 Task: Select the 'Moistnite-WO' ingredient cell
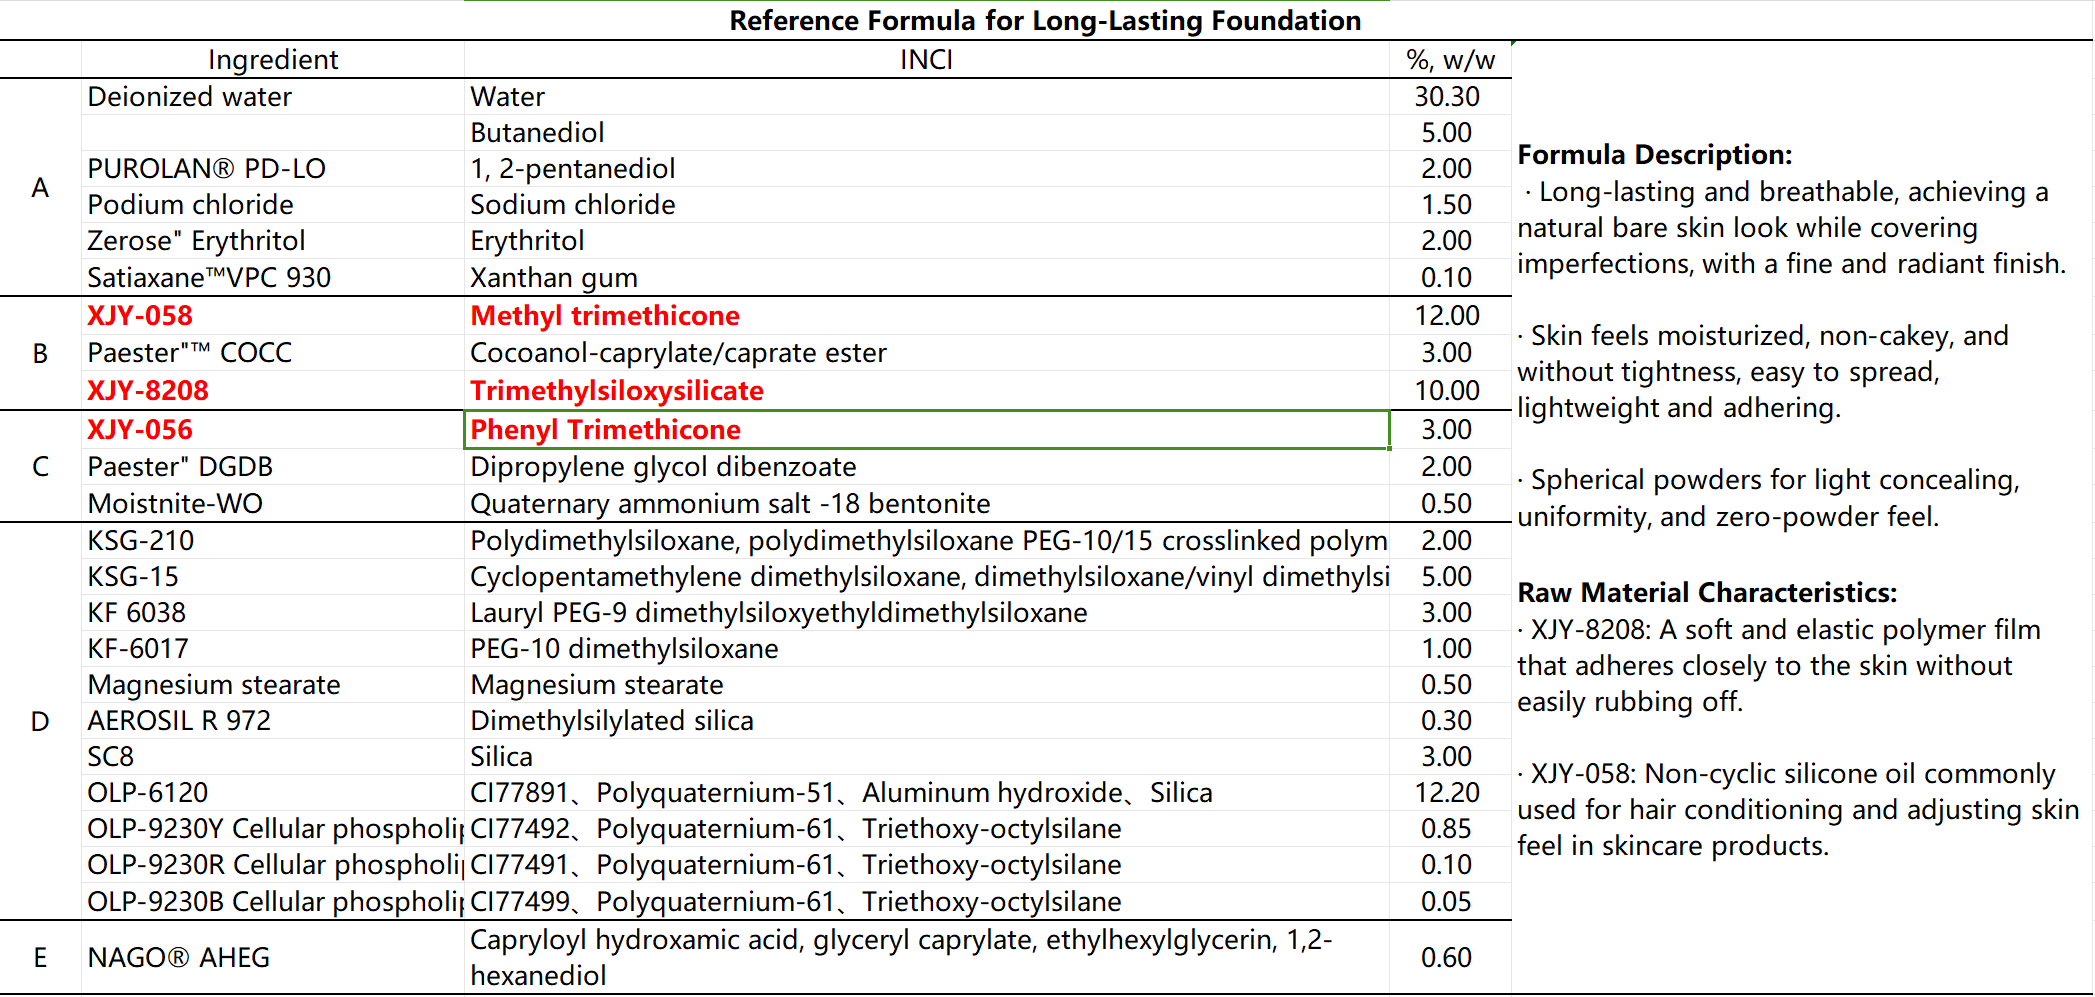pyautogui.click(x=273, y=504)
